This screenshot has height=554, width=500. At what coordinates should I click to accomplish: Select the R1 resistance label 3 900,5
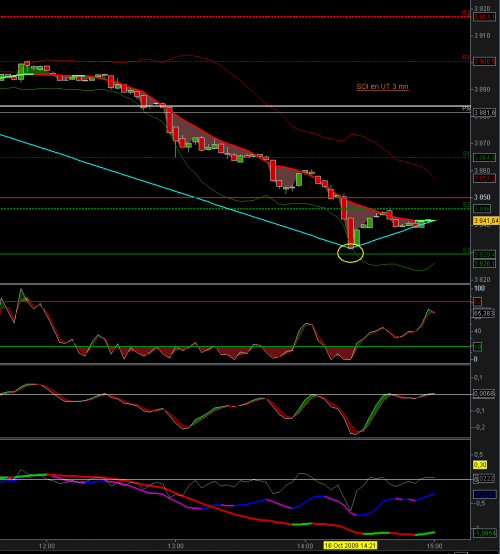[x=484, y=62]
